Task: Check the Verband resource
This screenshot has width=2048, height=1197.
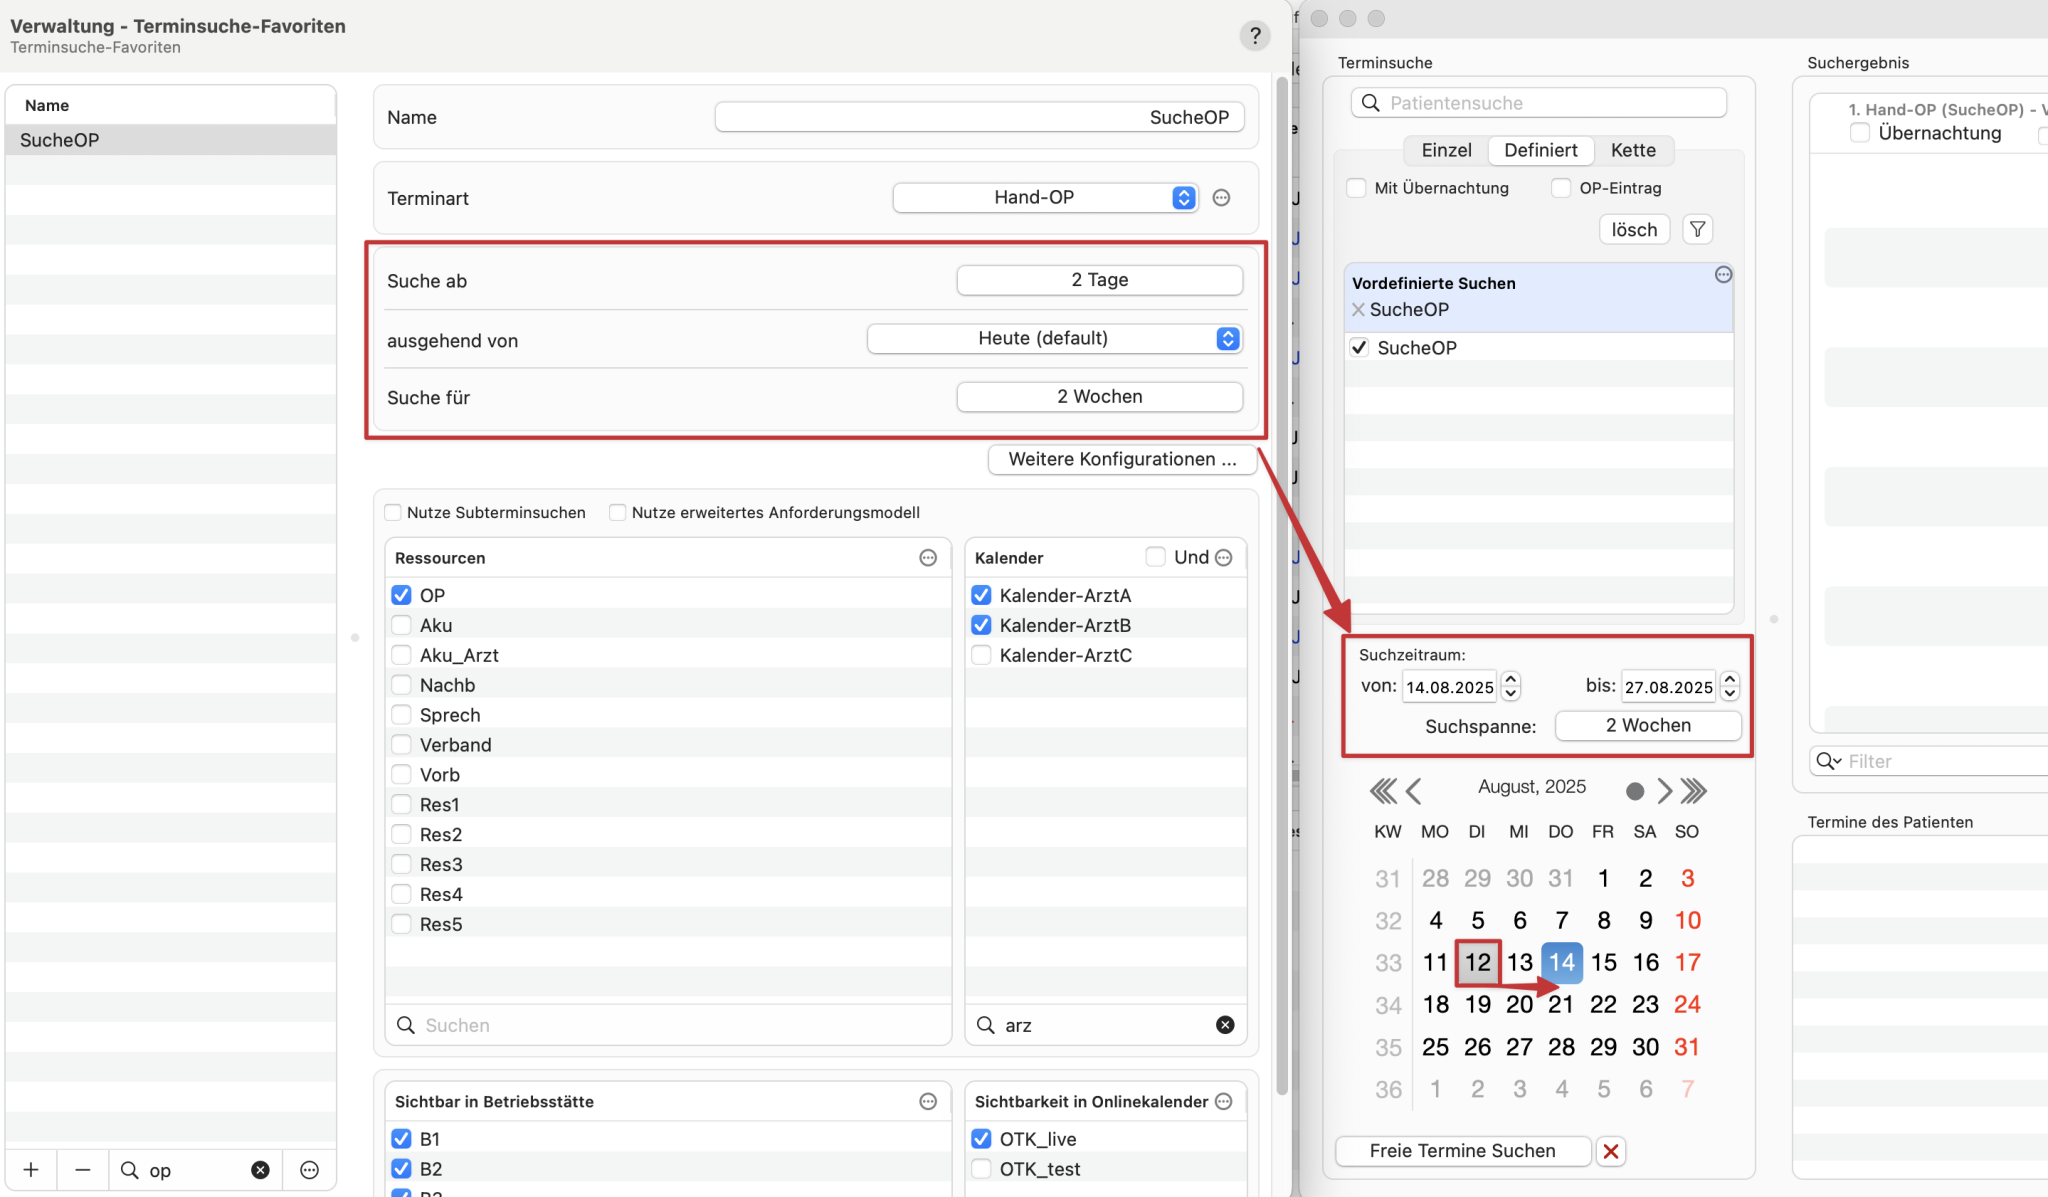Action: click(x=402, y=745)
